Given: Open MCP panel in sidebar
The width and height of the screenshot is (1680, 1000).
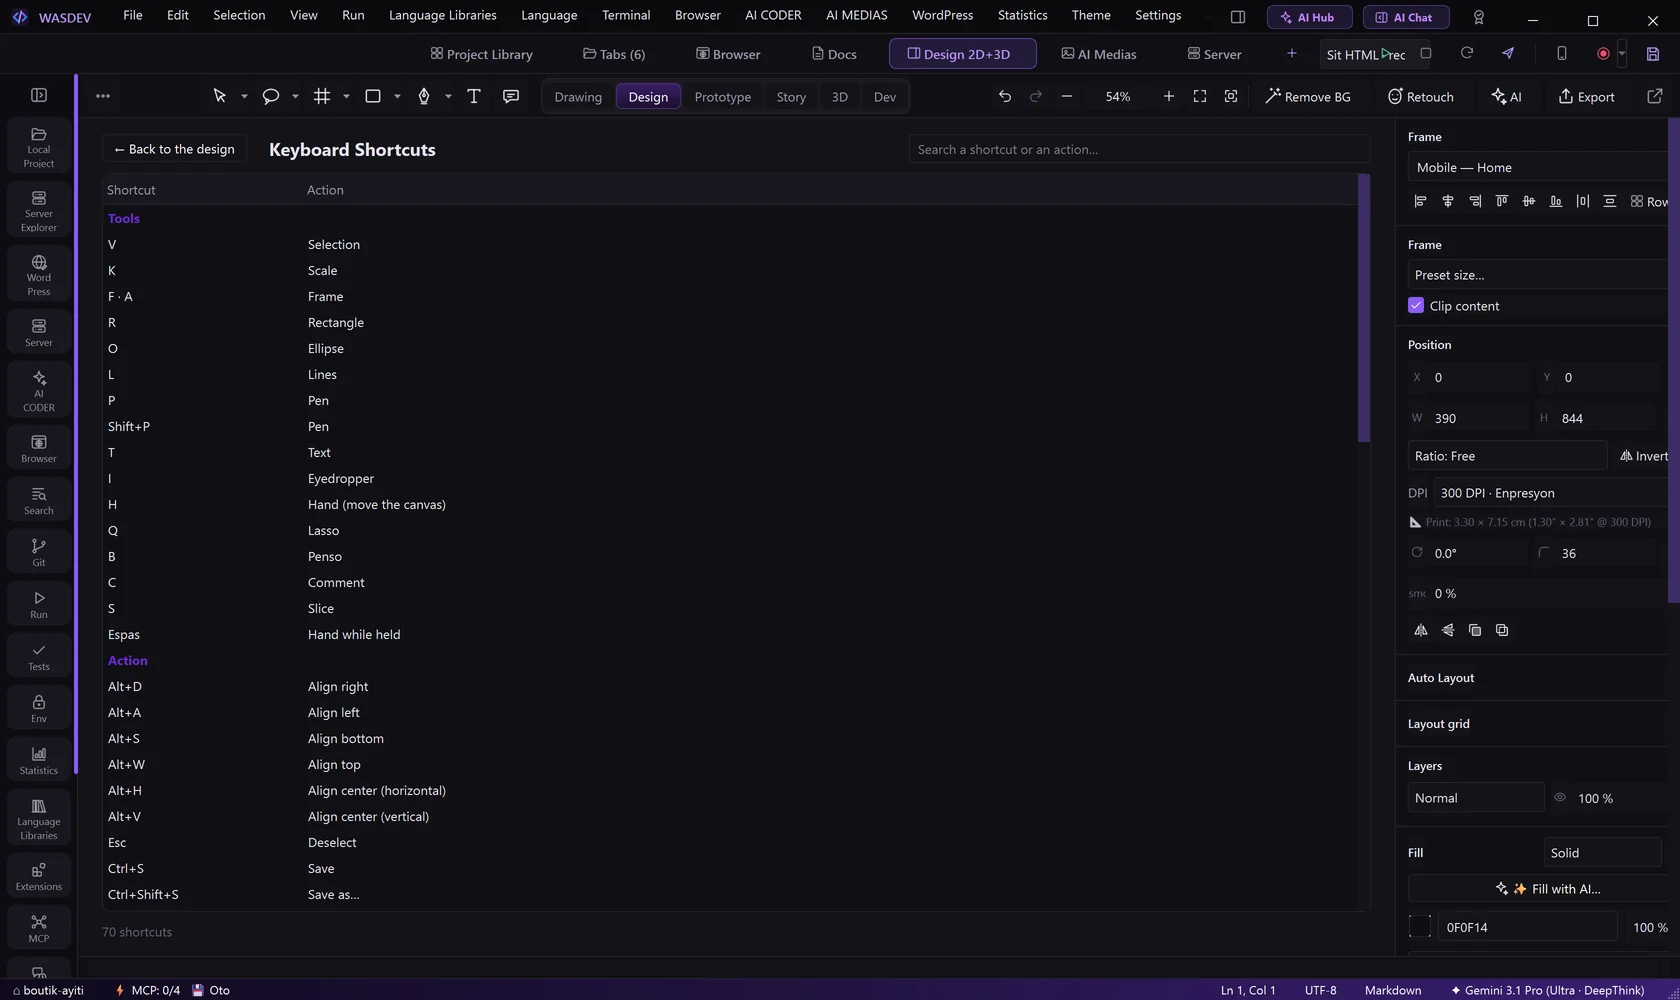Looking at the screenshot, I should pyautogui.click(x=39, y=928).
